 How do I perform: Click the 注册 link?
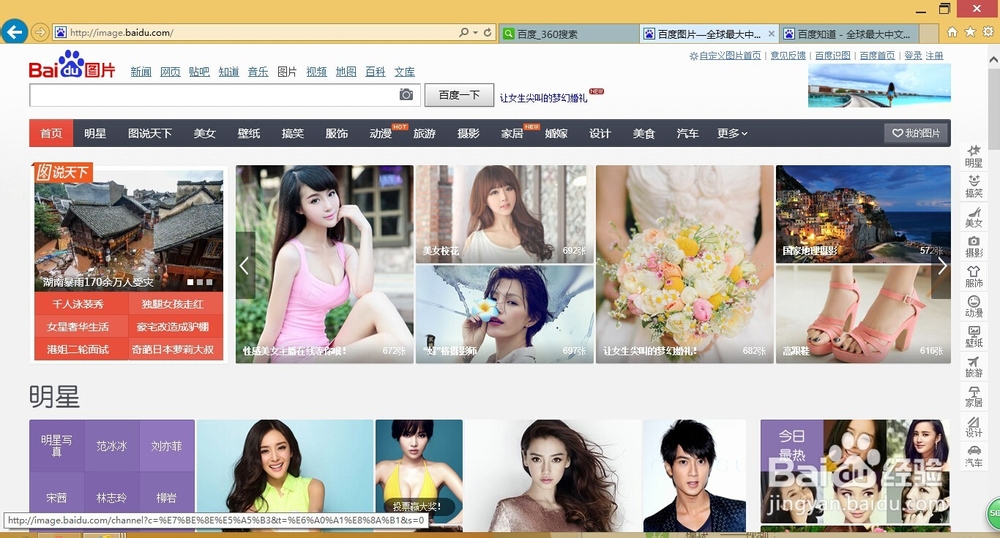(x=934, y=55)
